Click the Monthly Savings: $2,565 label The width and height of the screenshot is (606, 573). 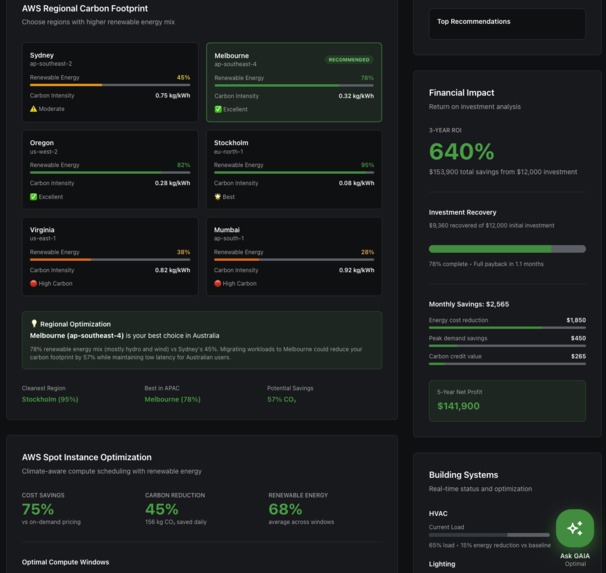point(469,304)
